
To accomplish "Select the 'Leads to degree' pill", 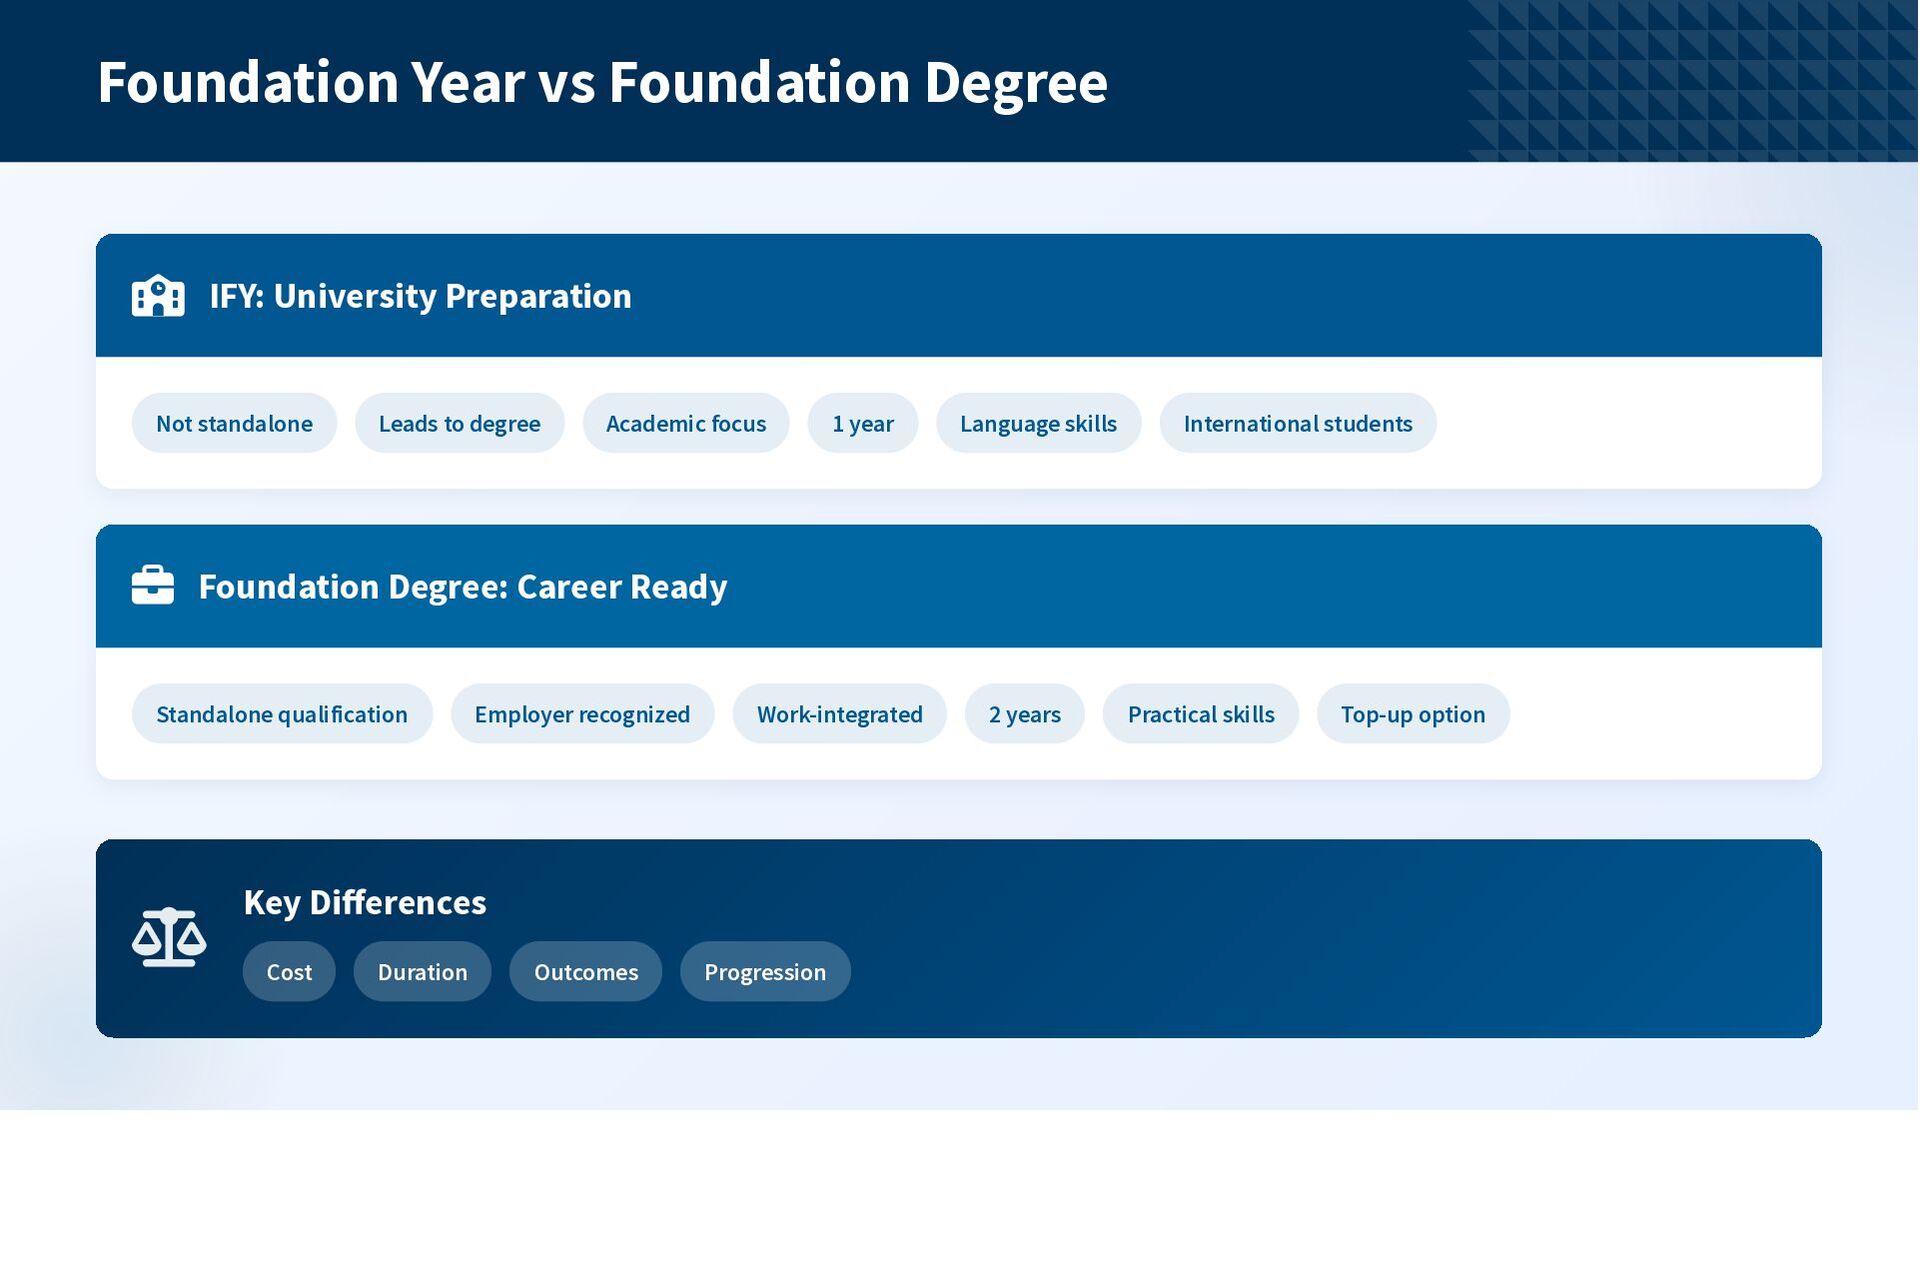I will (x=459, y=424).
